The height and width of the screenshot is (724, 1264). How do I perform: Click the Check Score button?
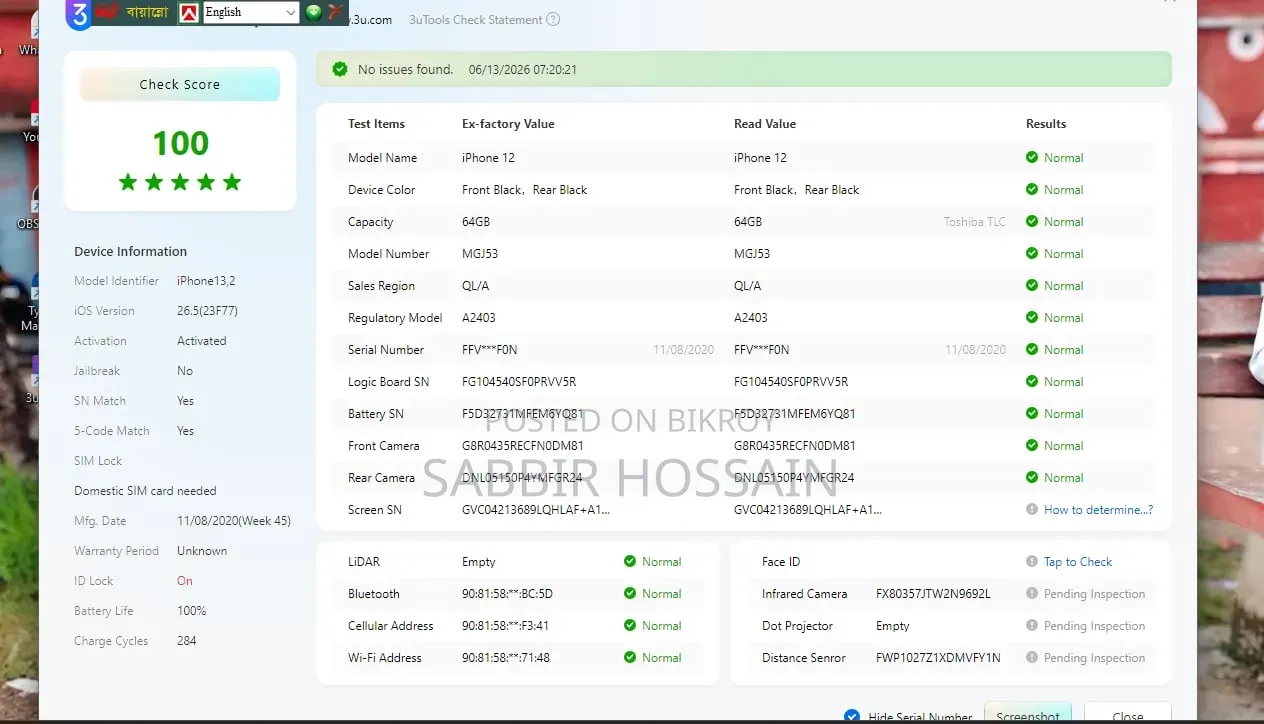coord(180,85)
